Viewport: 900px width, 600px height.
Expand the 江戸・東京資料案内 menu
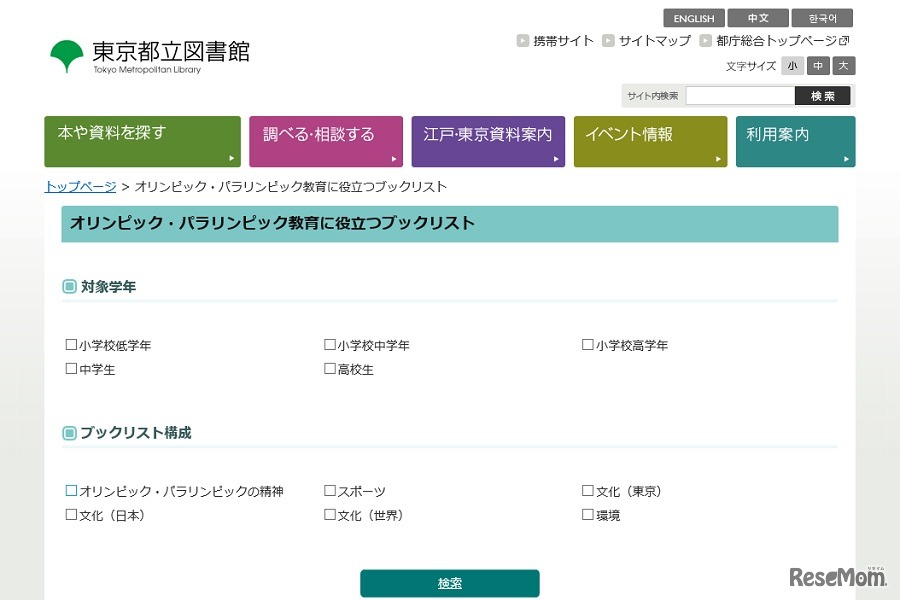pos(488,141)
